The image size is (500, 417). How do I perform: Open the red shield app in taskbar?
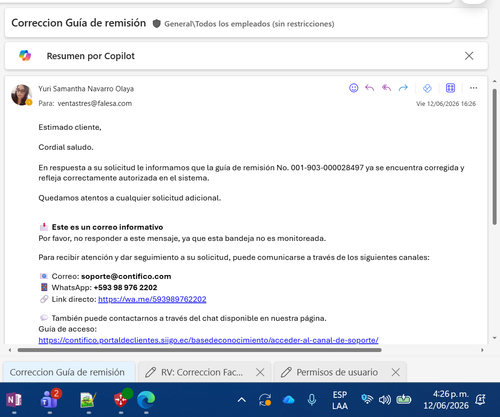pos(122,399)
